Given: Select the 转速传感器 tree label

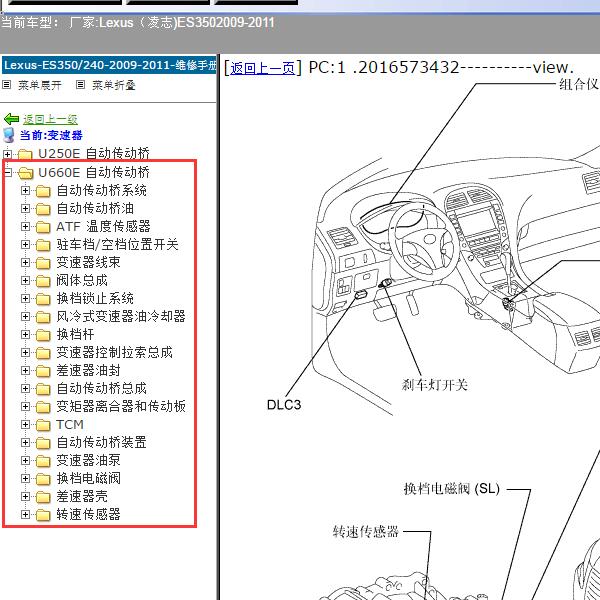Looking at the screenshot, I should [x=88, y=514].
